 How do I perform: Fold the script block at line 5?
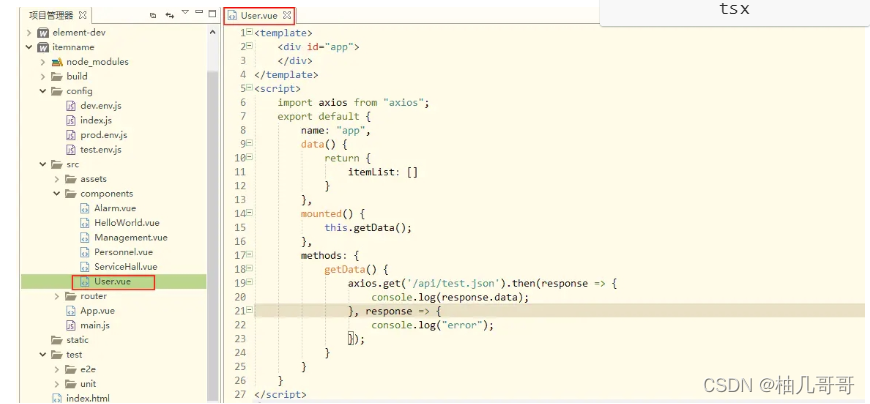(249, 87)
